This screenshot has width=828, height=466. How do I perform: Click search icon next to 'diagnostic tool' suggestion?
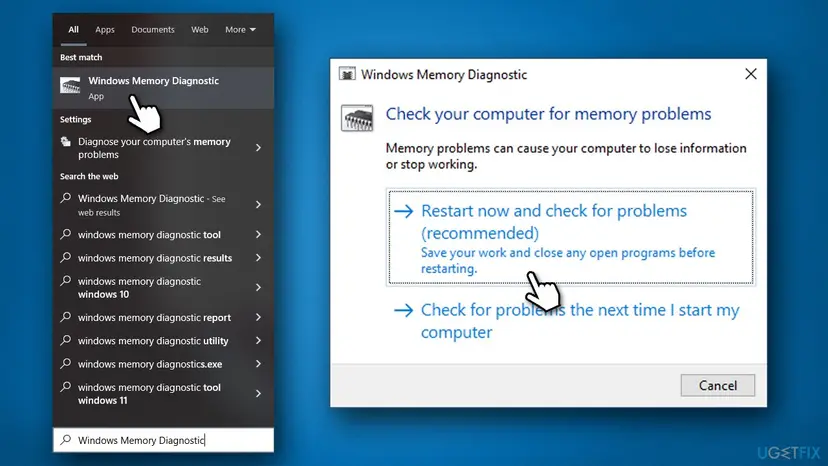coord(65,234)
